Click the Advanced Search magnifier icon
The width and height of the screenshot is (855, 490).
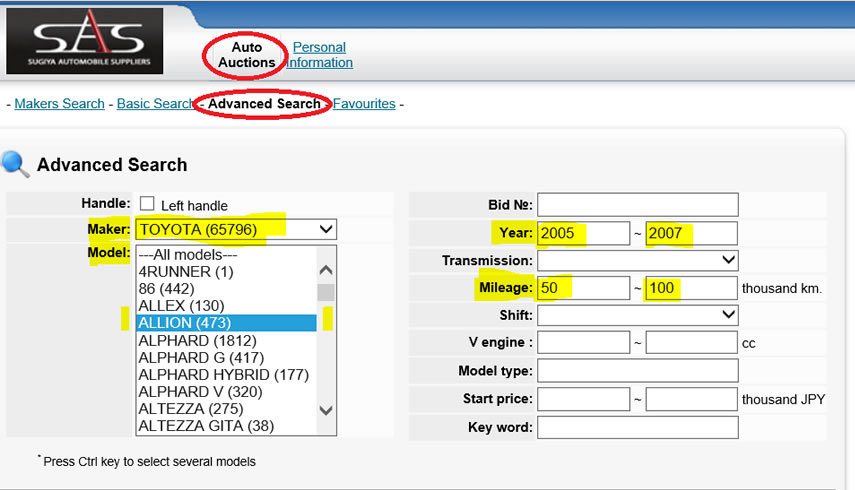coord(16,165)
